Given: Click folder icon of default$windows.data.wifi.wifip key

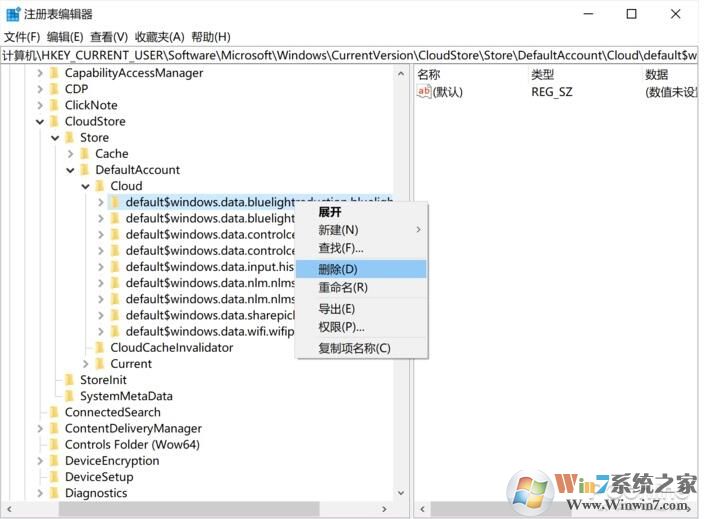Looking at the screenshot, I should click(115, 331).
